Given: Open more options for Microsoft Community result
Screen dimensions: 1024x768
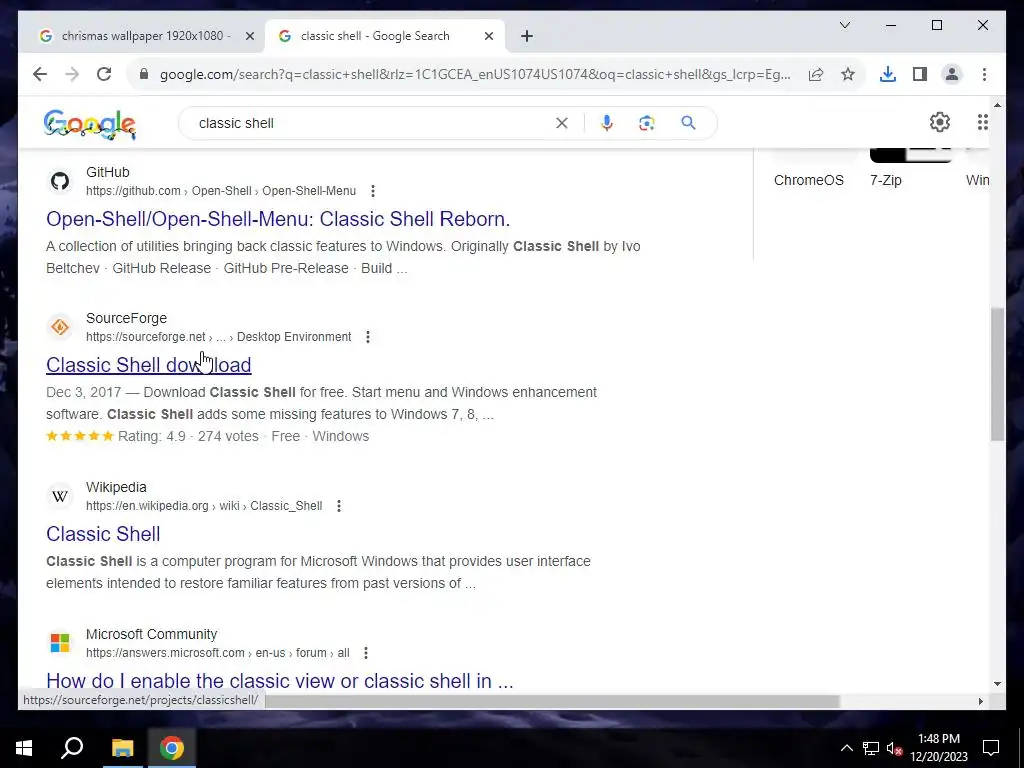Looking at the screenshot, I should [x=366, y=653].
